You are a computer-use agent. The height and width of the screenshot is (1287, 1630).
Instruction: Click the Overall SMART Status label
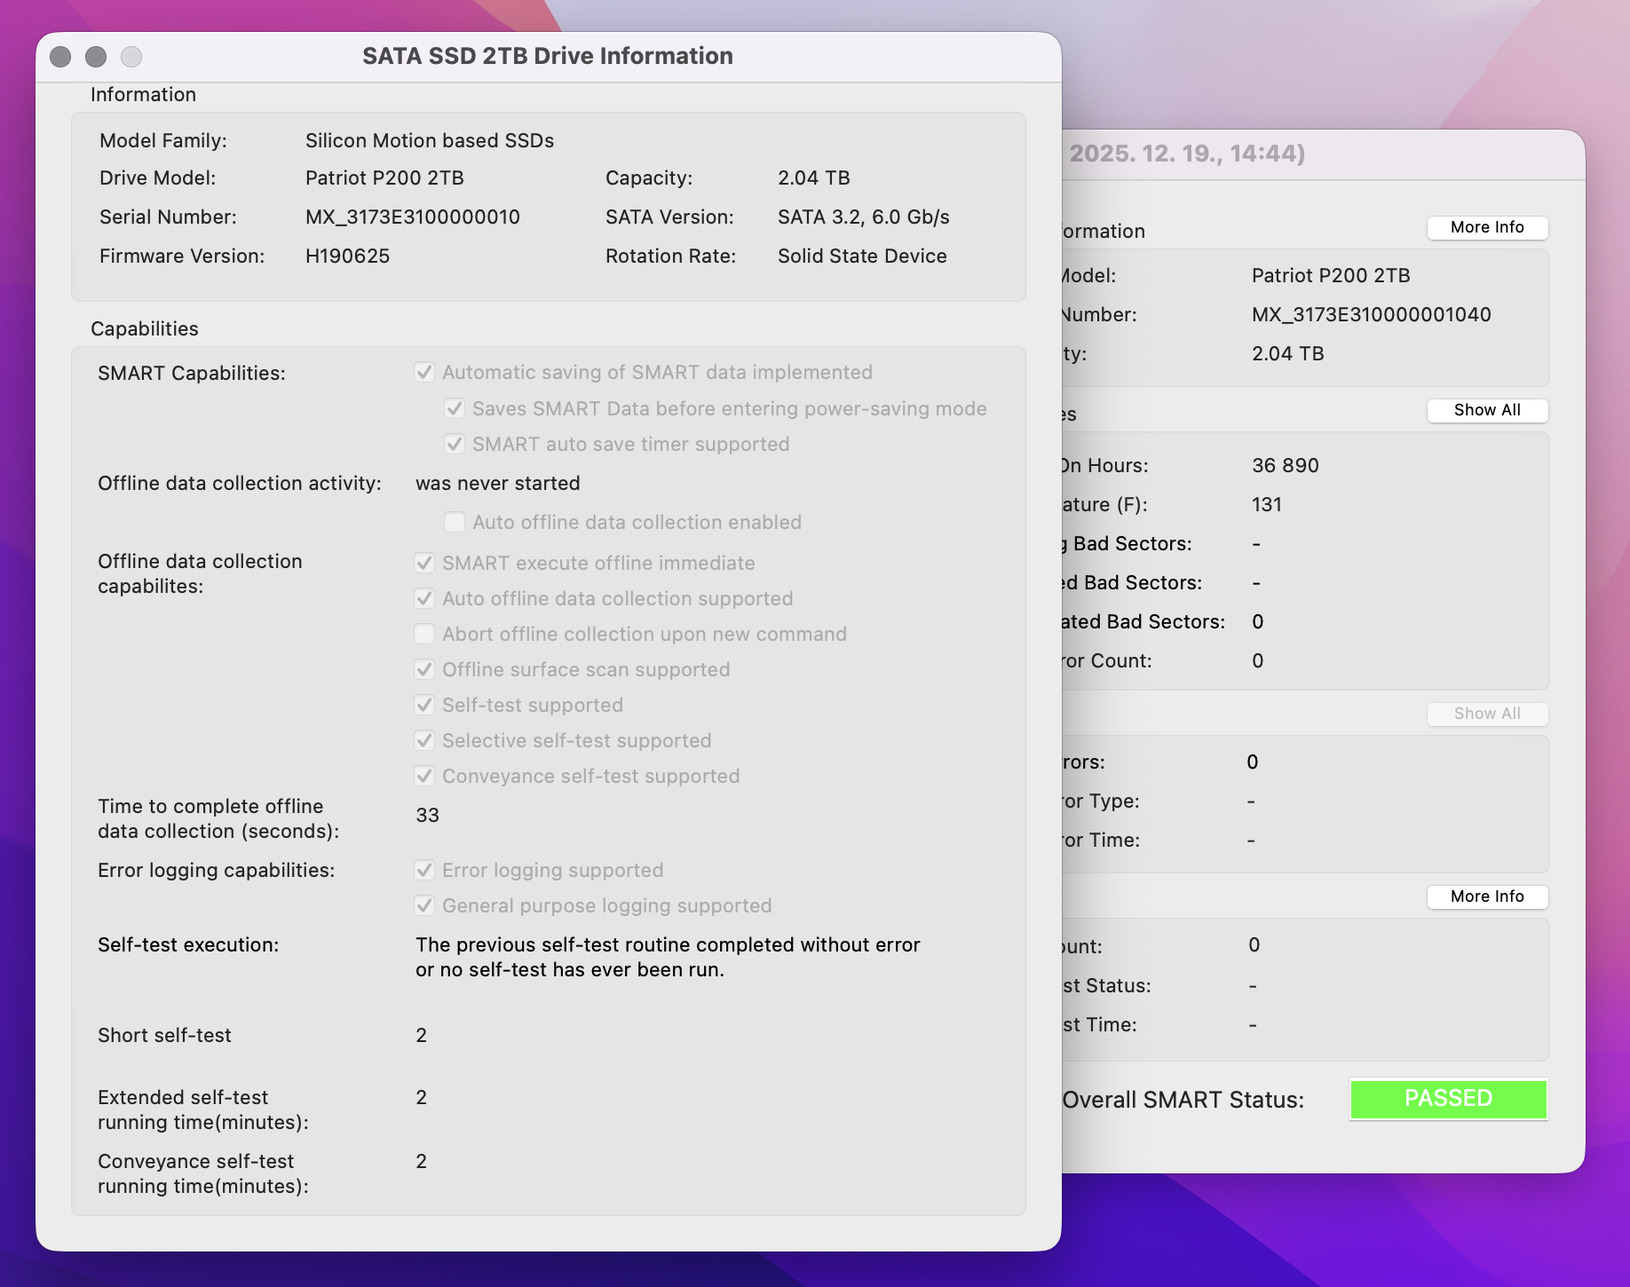click(1183, 1100)
